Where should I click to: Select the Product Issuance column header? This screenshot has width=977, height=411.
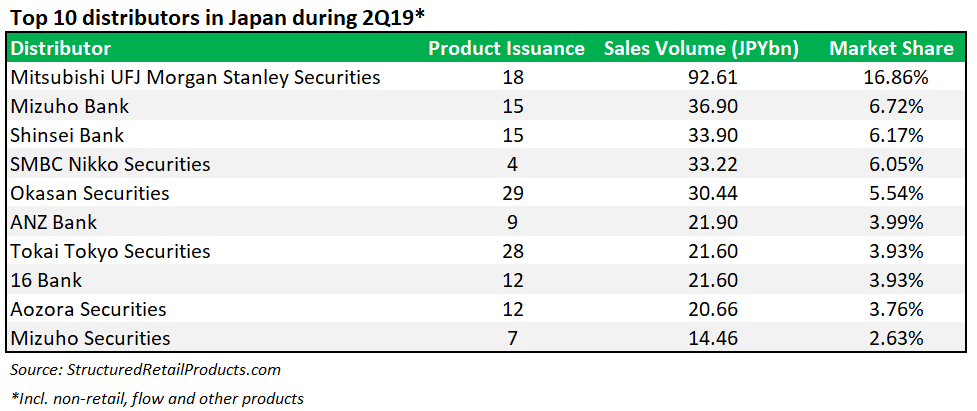[506, 48]
